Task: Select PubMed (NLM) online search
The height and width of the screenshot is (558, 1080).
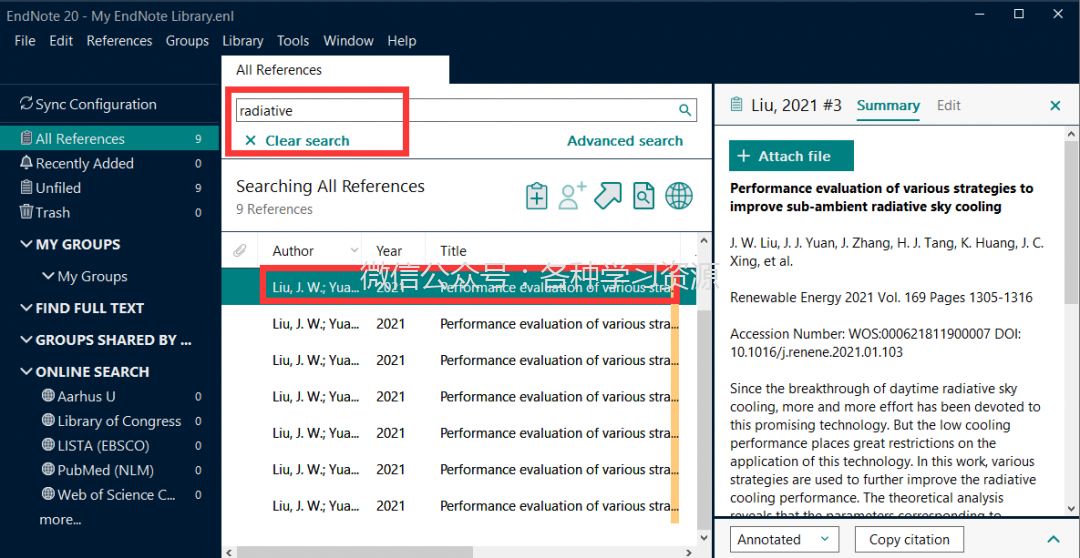Action: (x=105, y=470)
